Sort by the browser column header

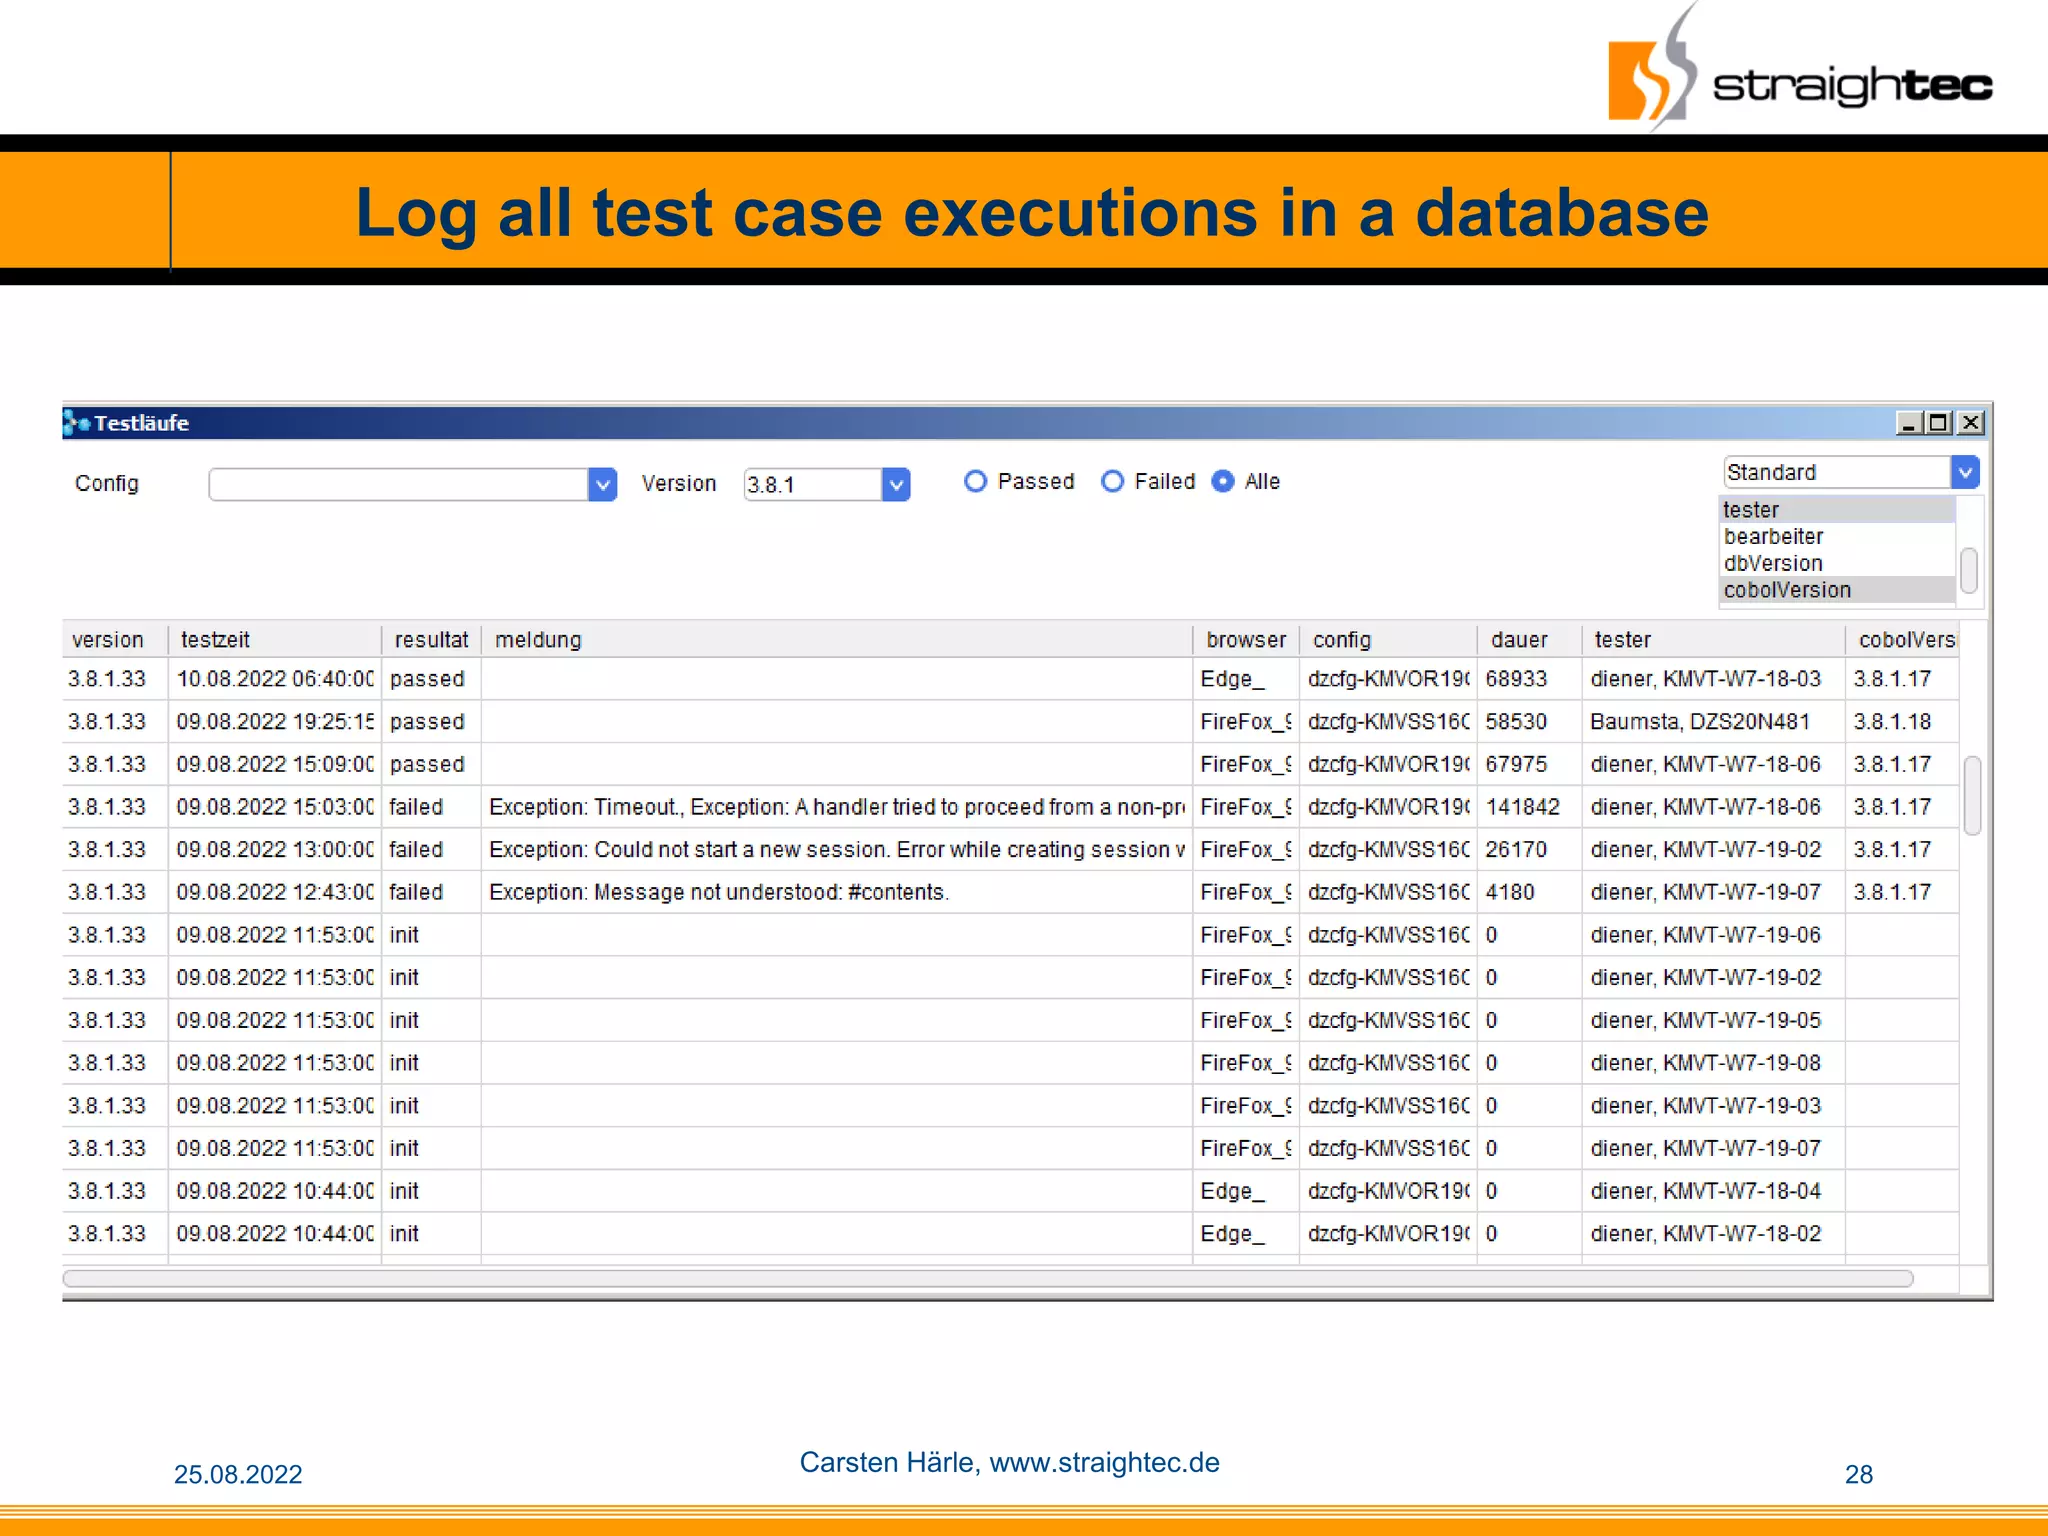coord(1246,639)
